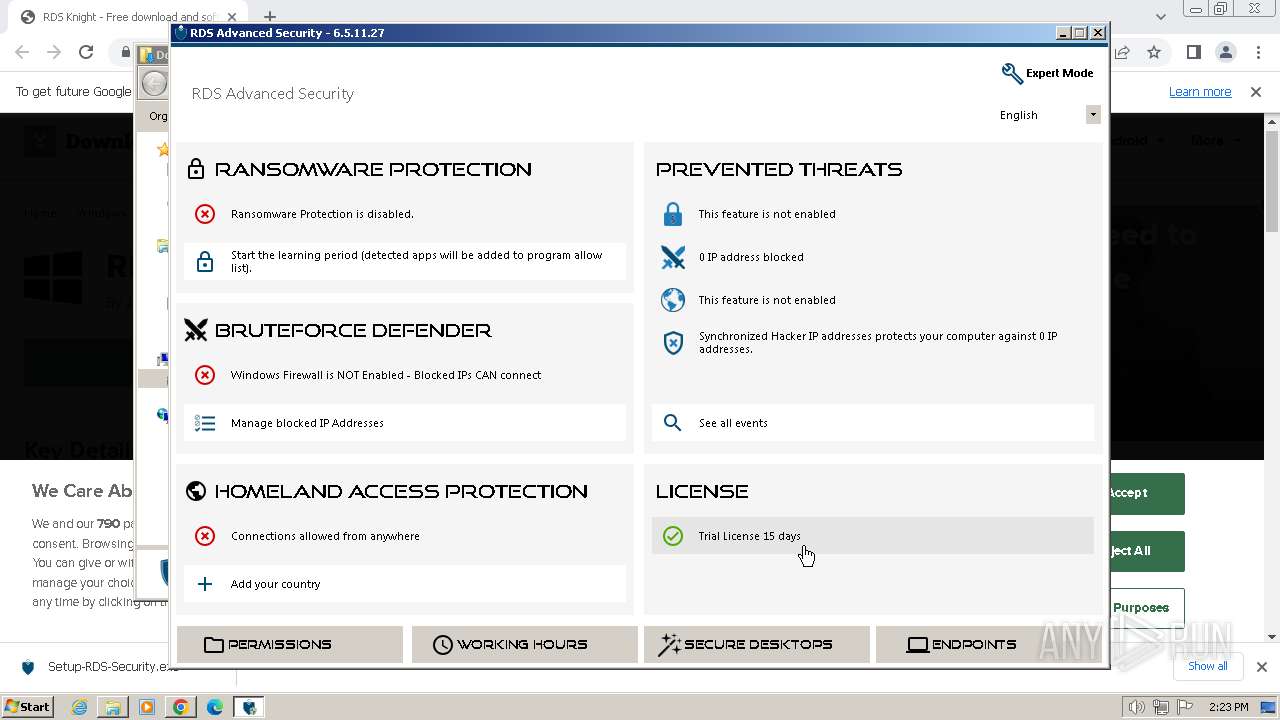Expand the English language dropdown
This screenshot has width=1280, height=720.
point(1093,115)
